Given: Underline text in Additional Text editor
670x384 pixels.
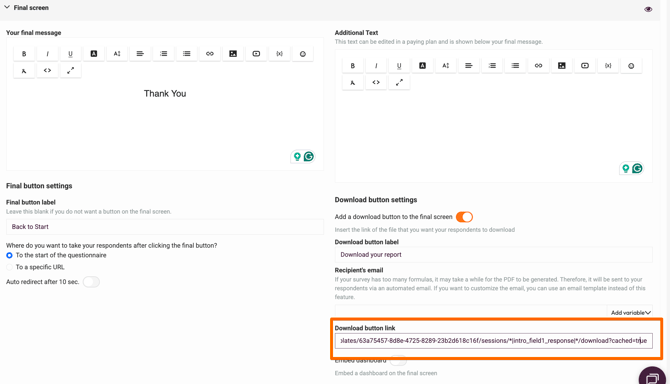Looking at the screenshot, I should 399,66.
